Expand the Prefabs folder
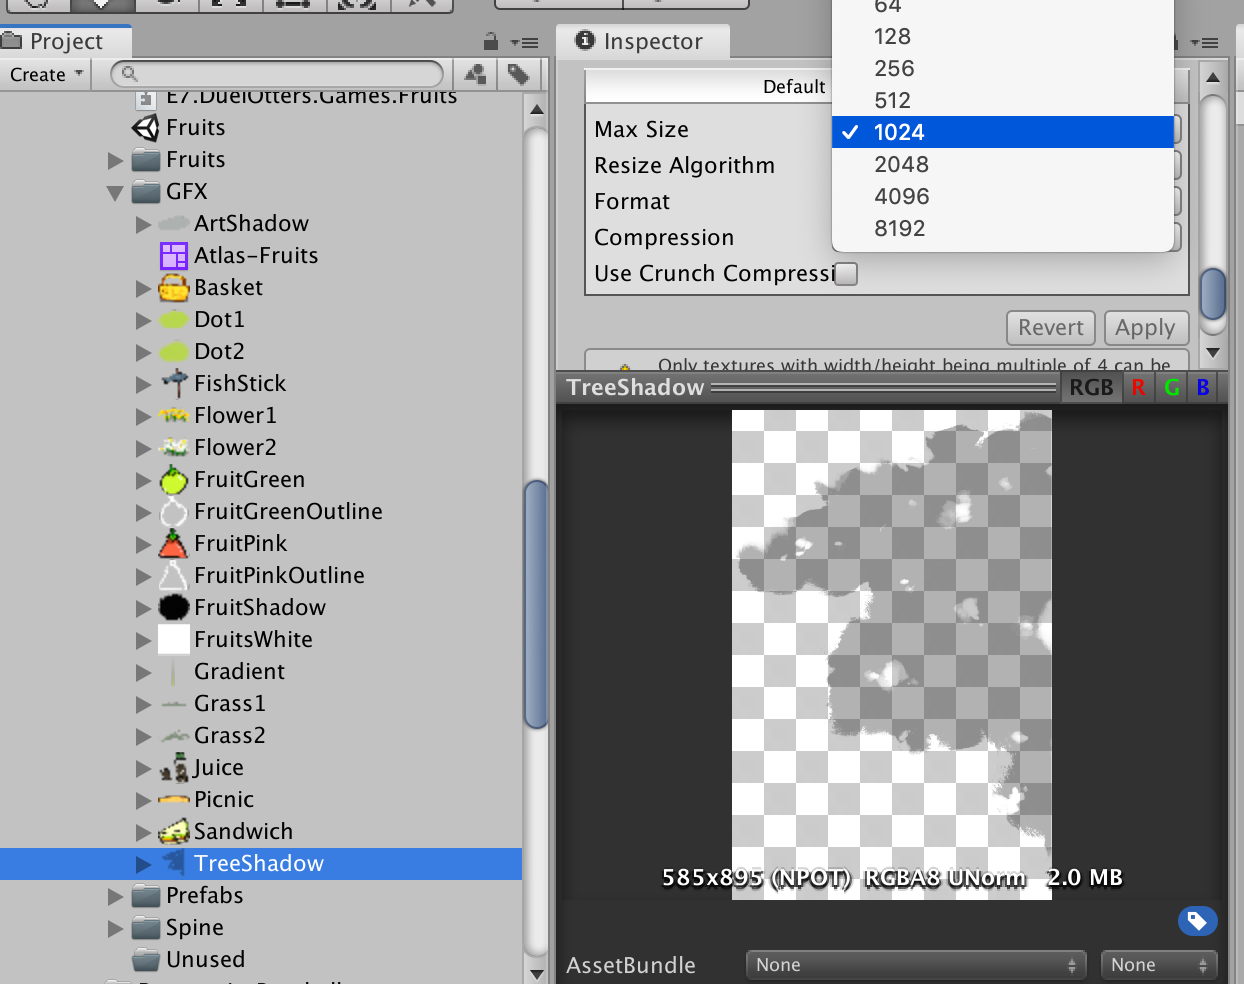Viewport: 1244px width, 984px height. [x=115, y=896]
